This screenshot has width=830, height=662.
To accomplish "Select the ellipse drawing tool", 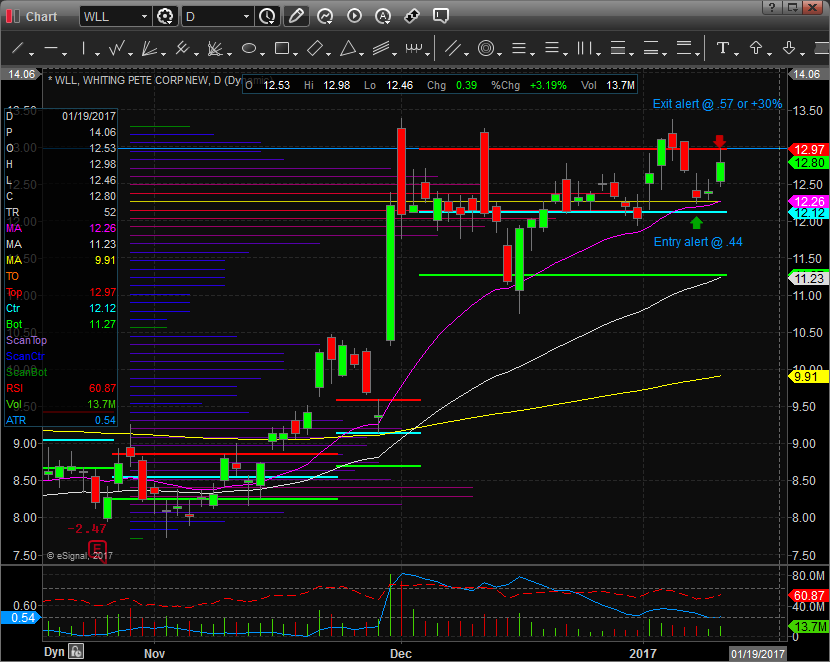I will pos(249,49).
